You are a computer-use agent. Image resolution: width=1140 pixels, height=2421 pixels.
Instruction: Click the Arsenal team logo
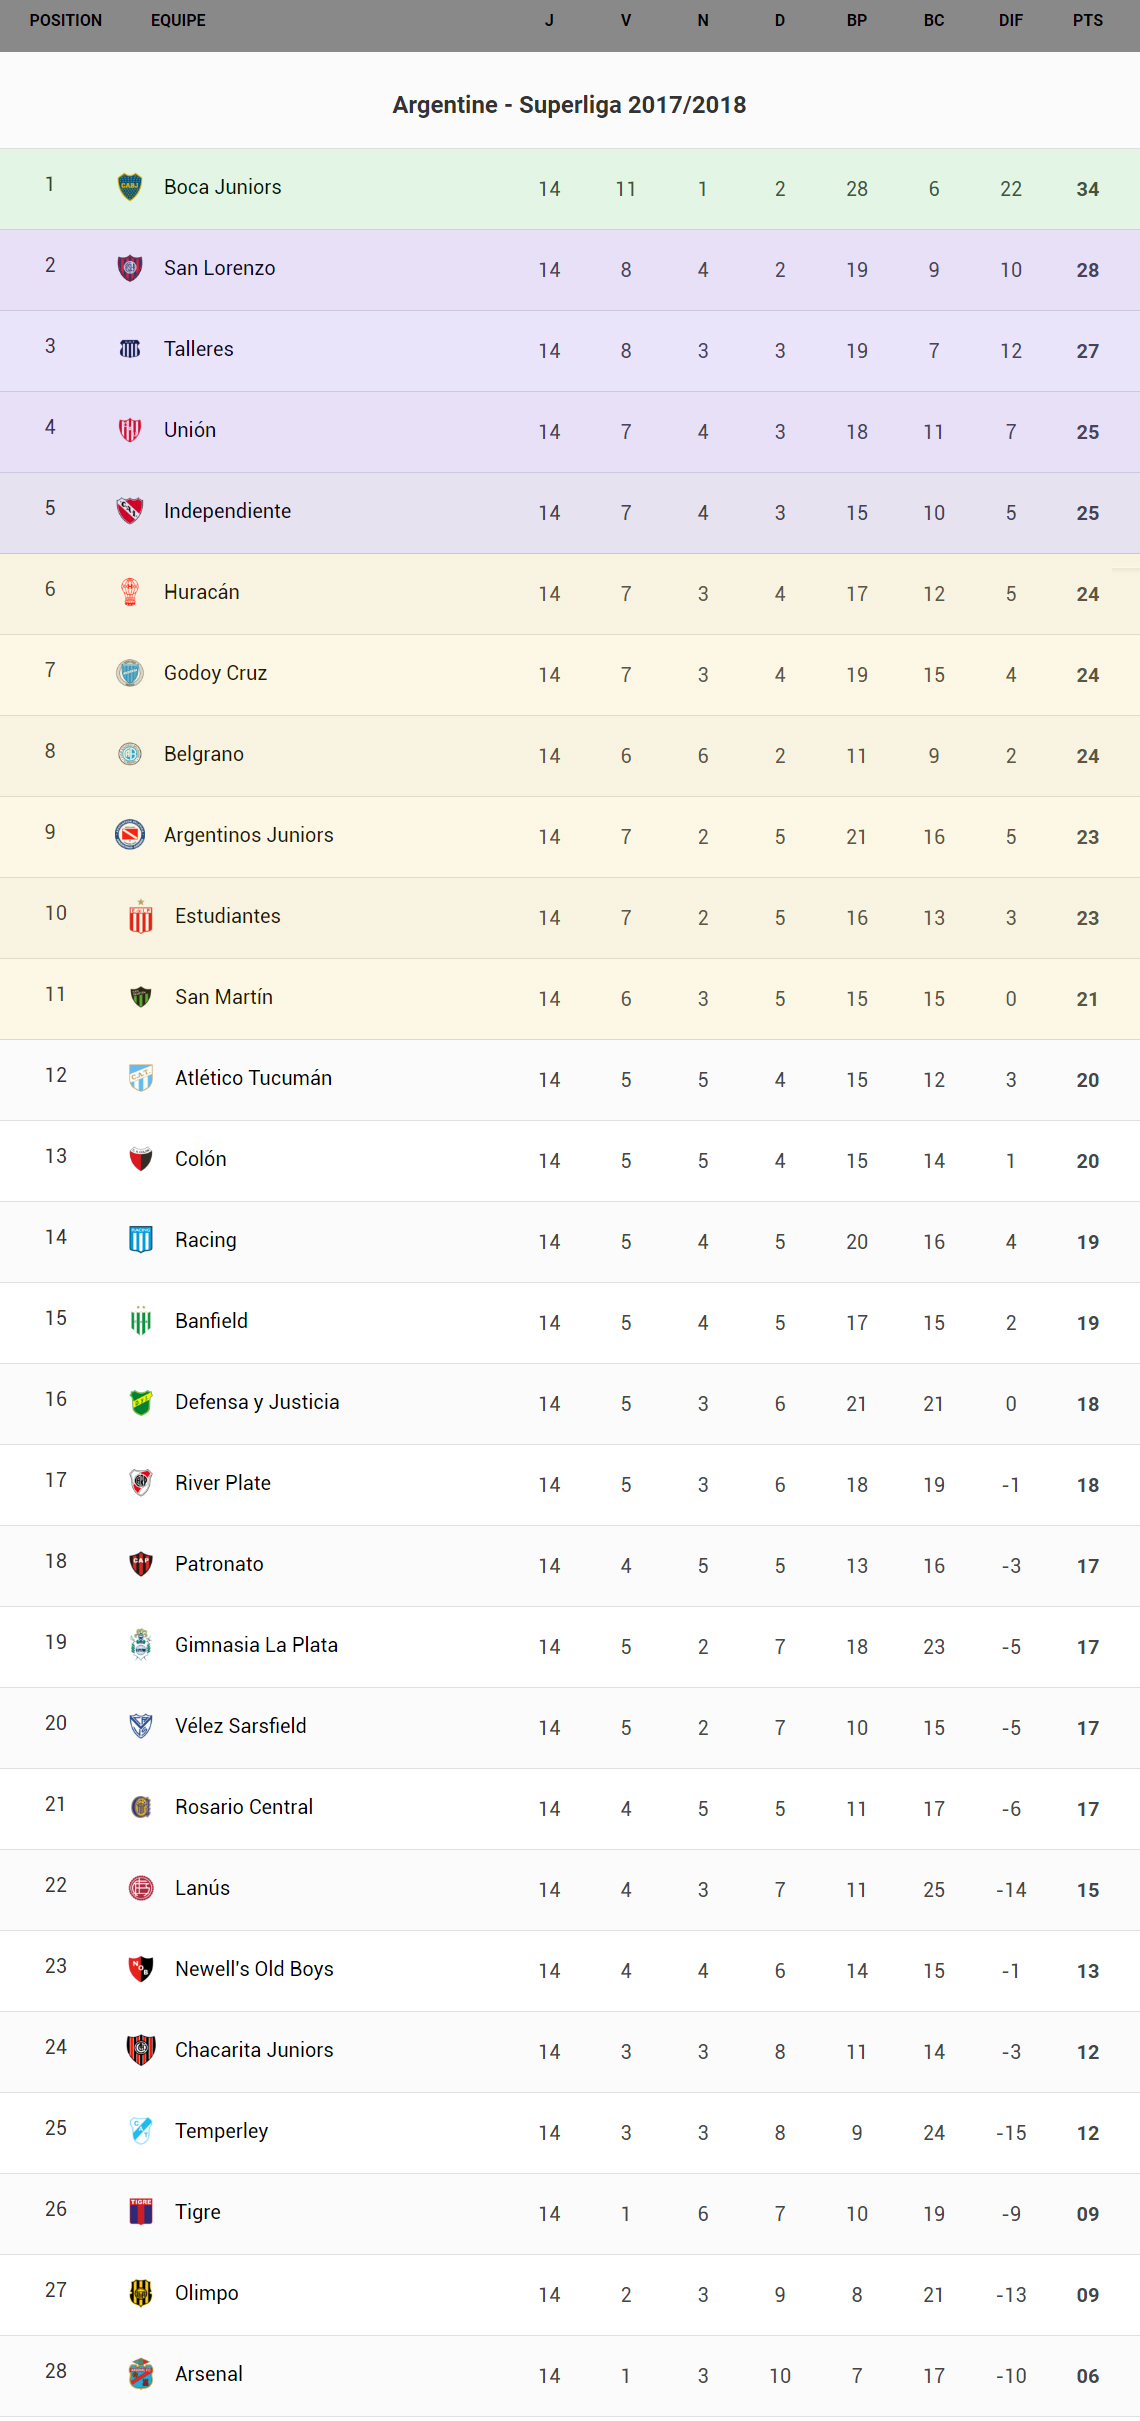tap(141, 2374)
